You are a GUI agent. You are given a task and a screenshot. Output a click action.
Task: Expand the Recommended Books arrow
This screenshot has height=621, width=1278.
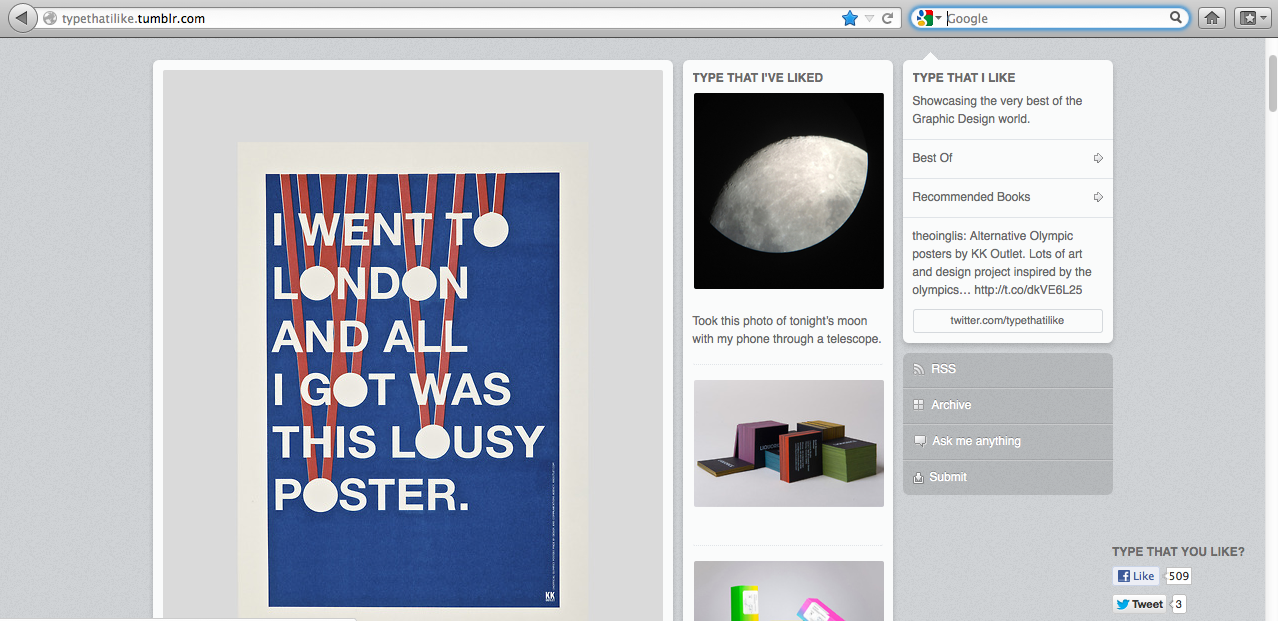tap(1098, 197)
